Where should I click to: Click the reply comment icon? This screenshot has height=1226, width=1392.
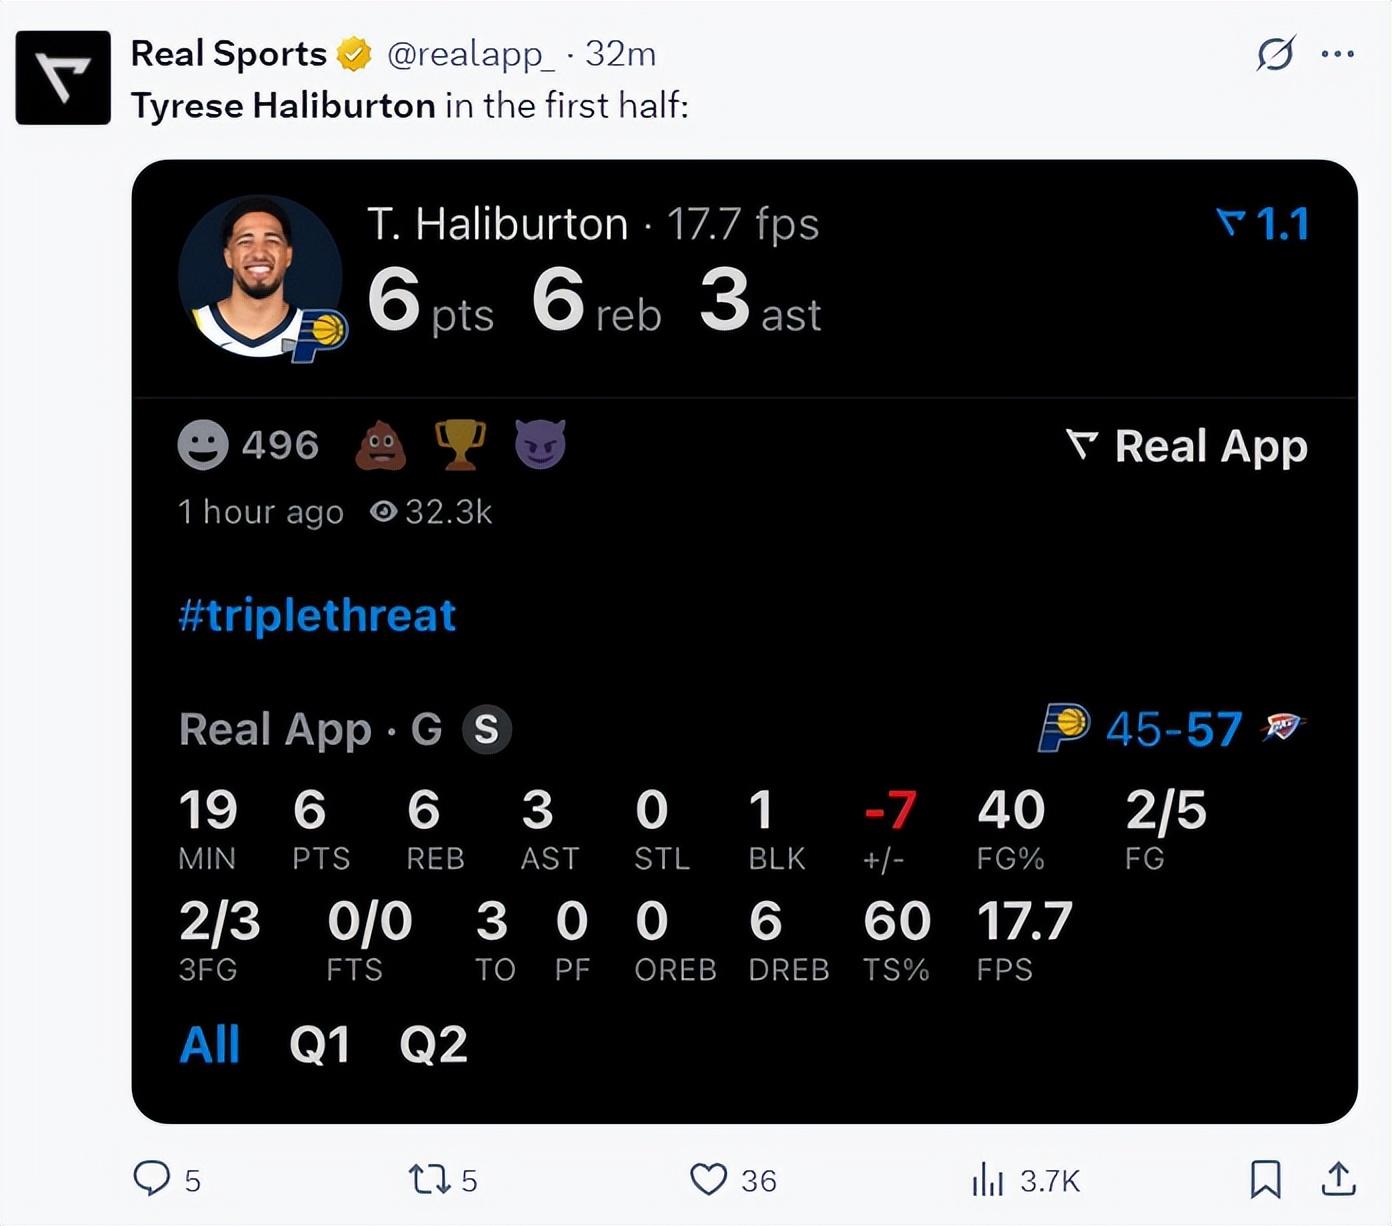(x=152, y=1179)
